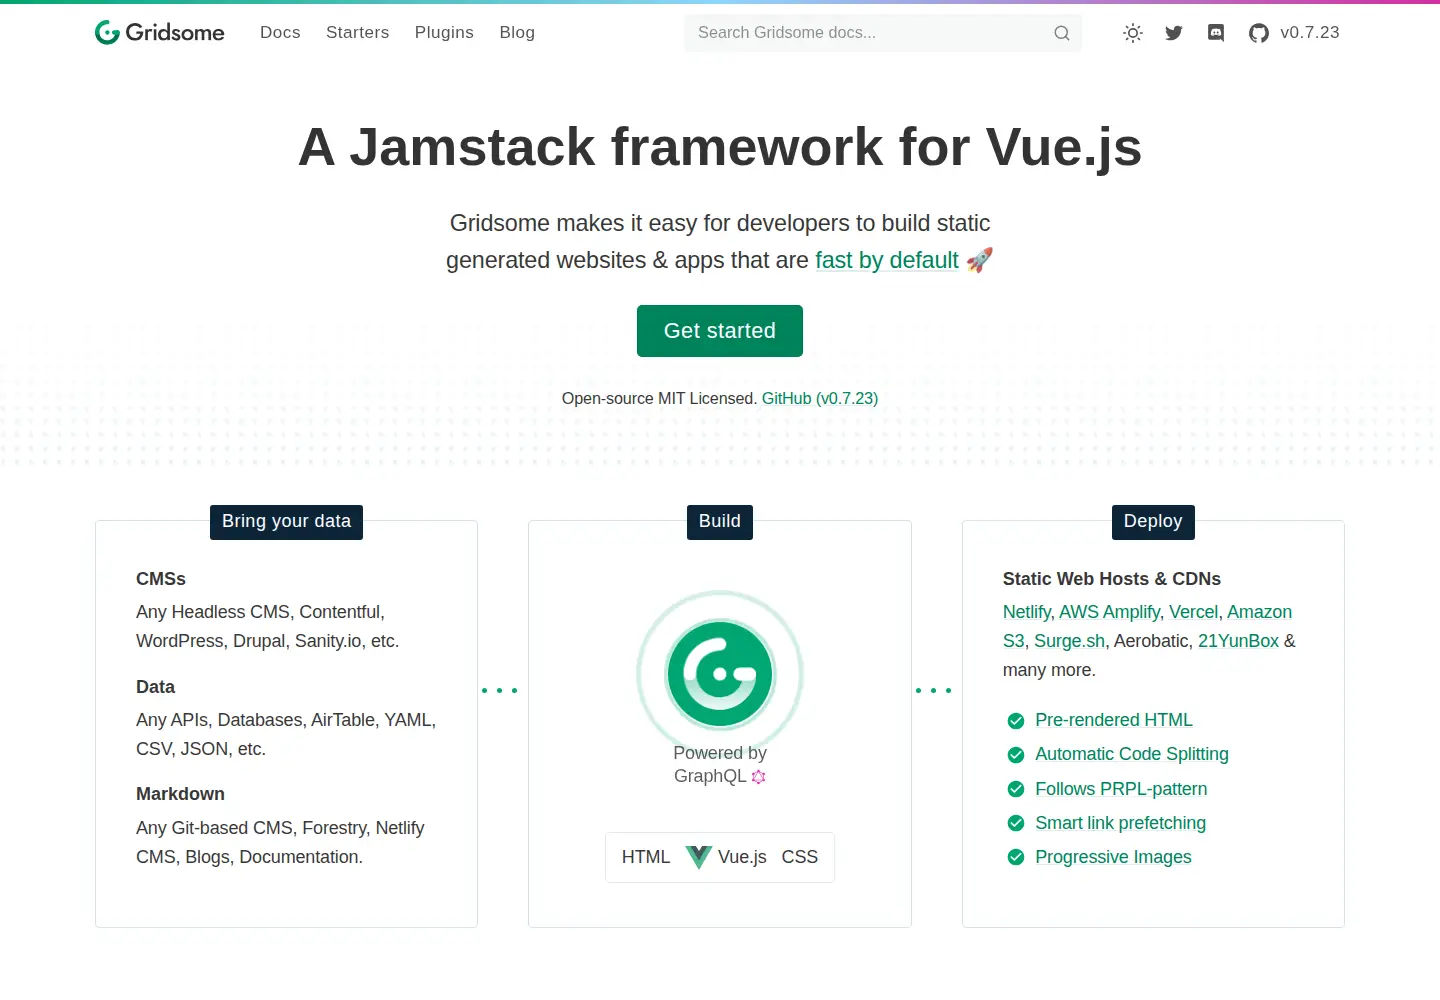Click the Deploy card label
Screen dimensions: 1440x1000
(x=1153, y=522)
